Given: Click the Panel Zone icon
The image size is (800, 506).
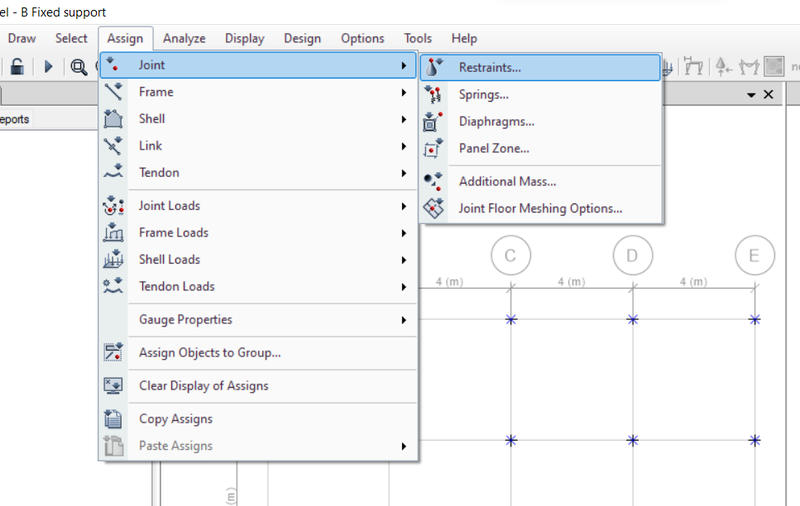Looking at the screenshot, I should 433,148.
